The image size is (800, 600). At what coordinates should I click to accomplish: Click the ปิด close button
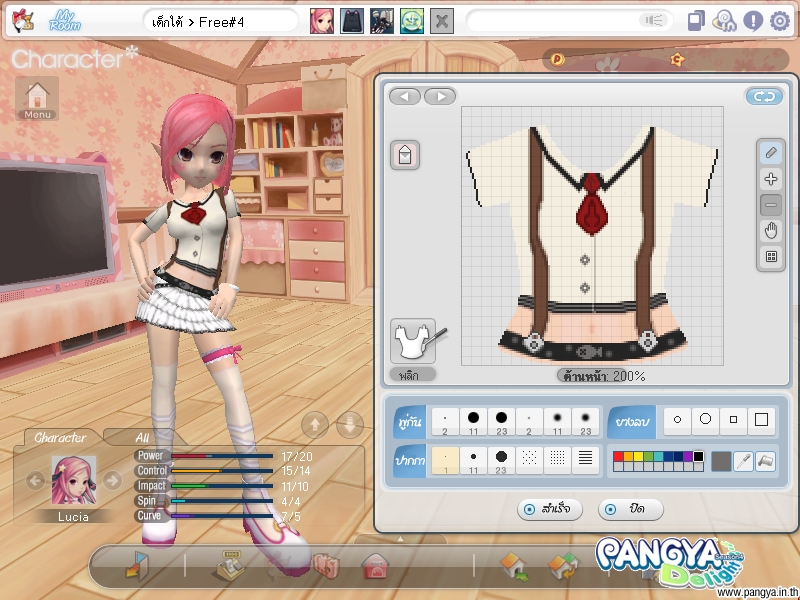(x=631, y=509)
